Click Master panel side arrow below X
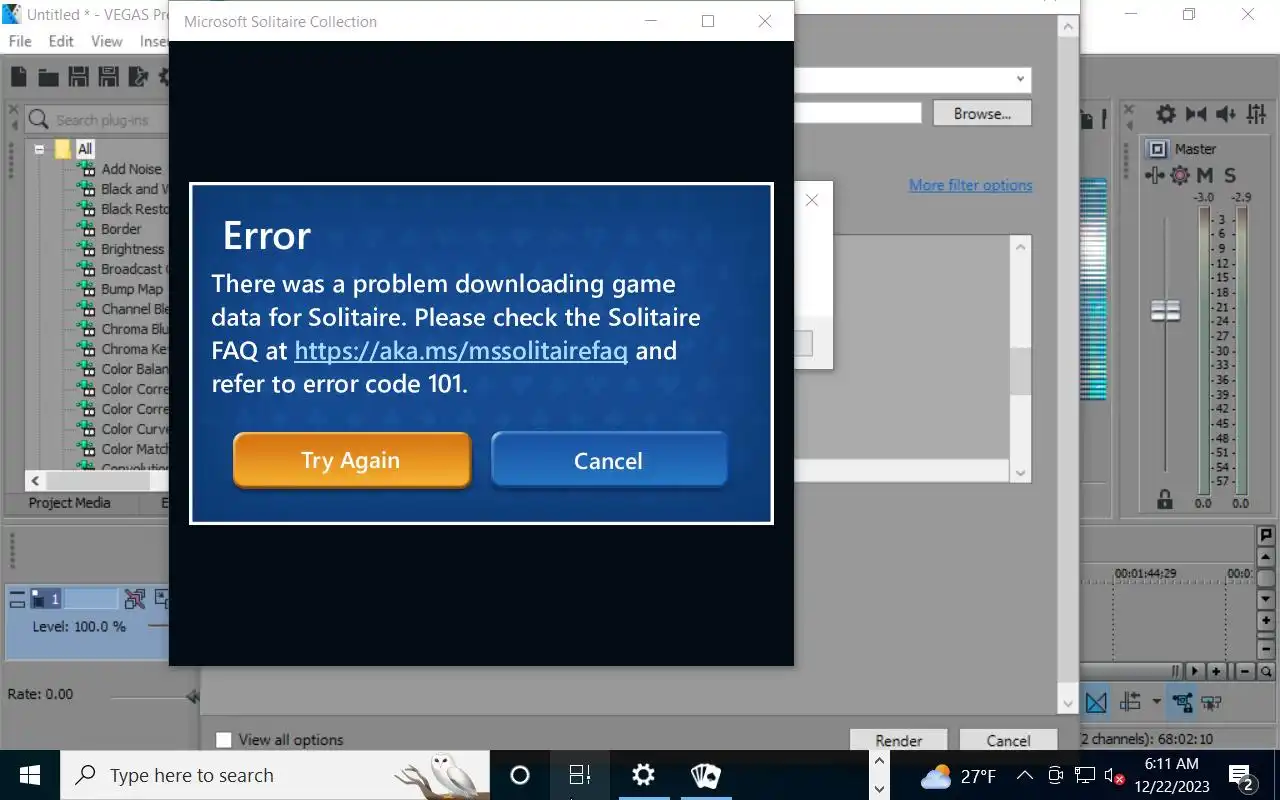Screen dimensions: 1280x800 1128,125
